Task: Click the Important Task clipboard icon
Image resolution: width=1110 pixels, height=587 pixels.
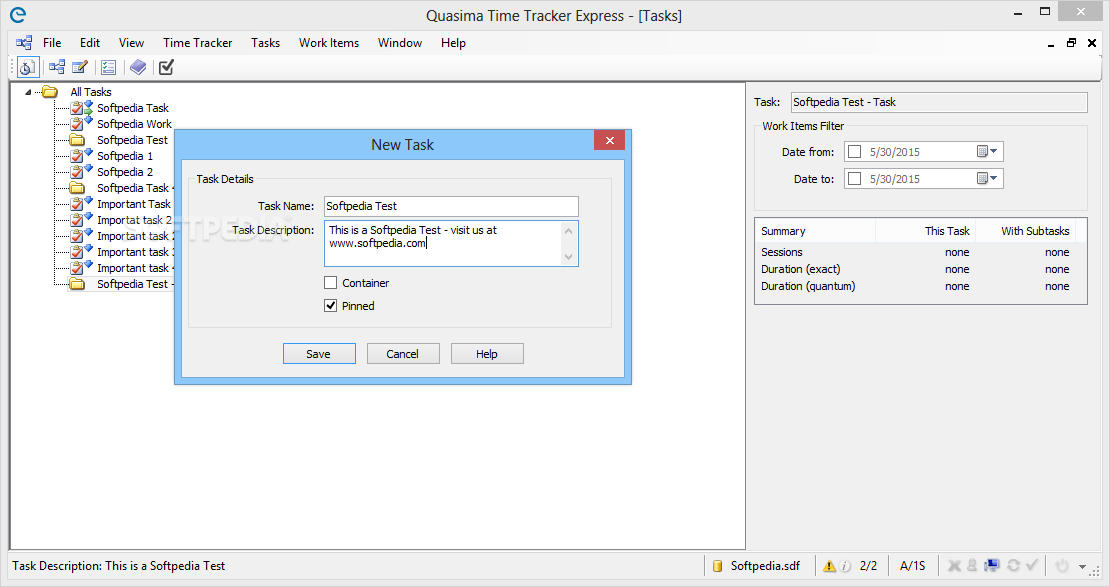Action: pos(77,204)
